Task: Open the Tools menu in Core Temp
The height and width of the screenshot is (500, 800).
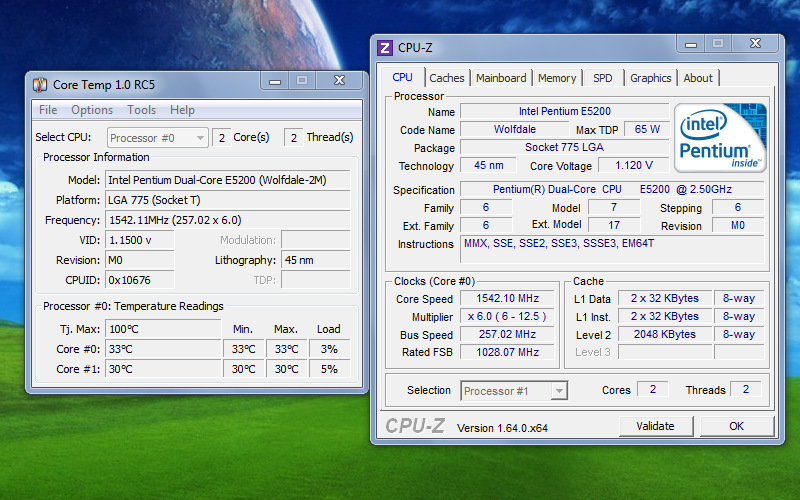Action: [141, 110]
